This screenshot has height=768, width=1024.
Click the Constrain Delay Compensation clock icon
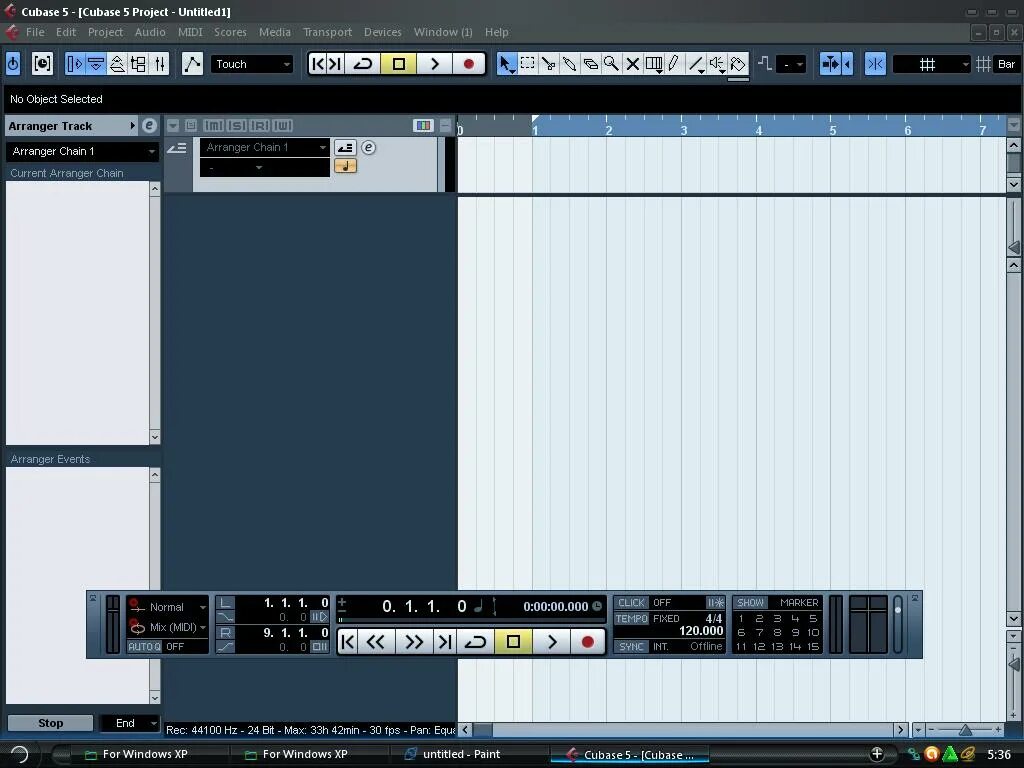point(42,64)
